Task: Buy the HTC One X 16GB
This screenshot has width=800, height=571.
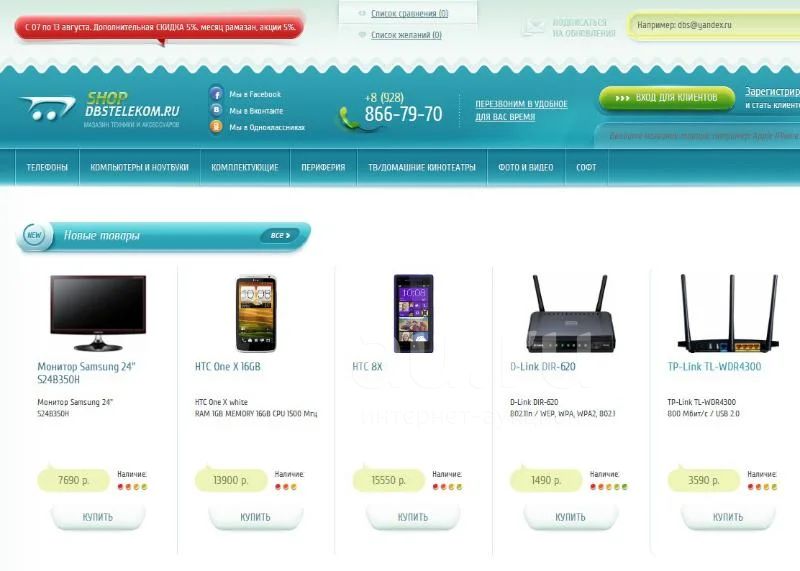Action: click(255, 517)
